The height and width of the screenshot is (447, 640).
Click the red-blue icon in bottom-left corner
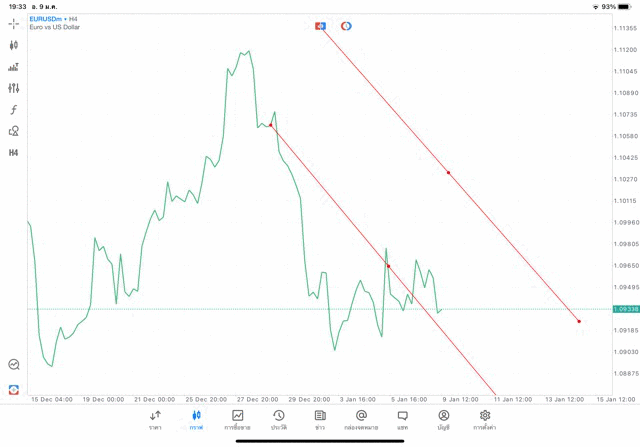click(x=14, y=390)
